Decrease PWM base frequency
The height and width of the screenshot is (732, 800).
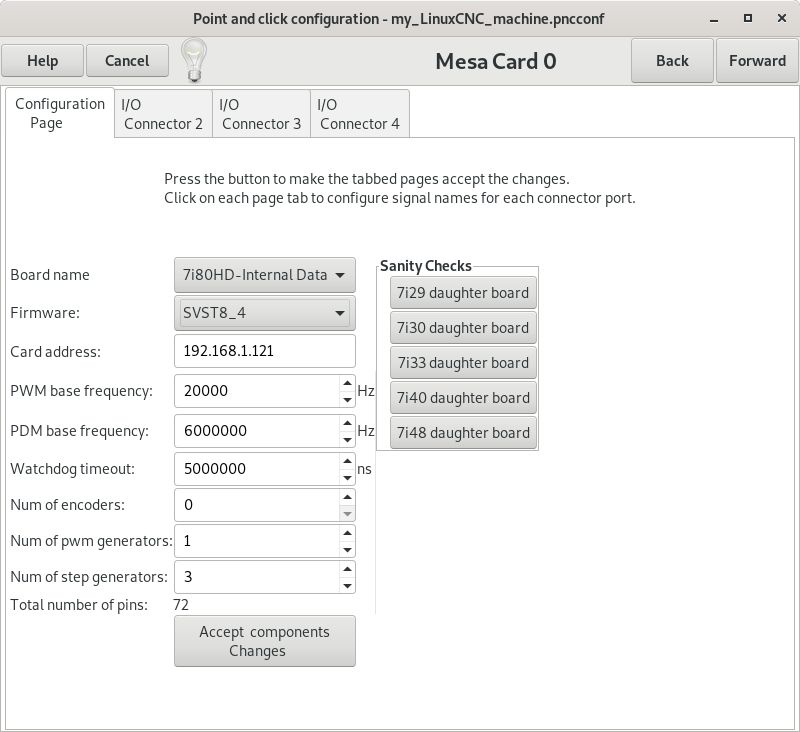(347, 399)
